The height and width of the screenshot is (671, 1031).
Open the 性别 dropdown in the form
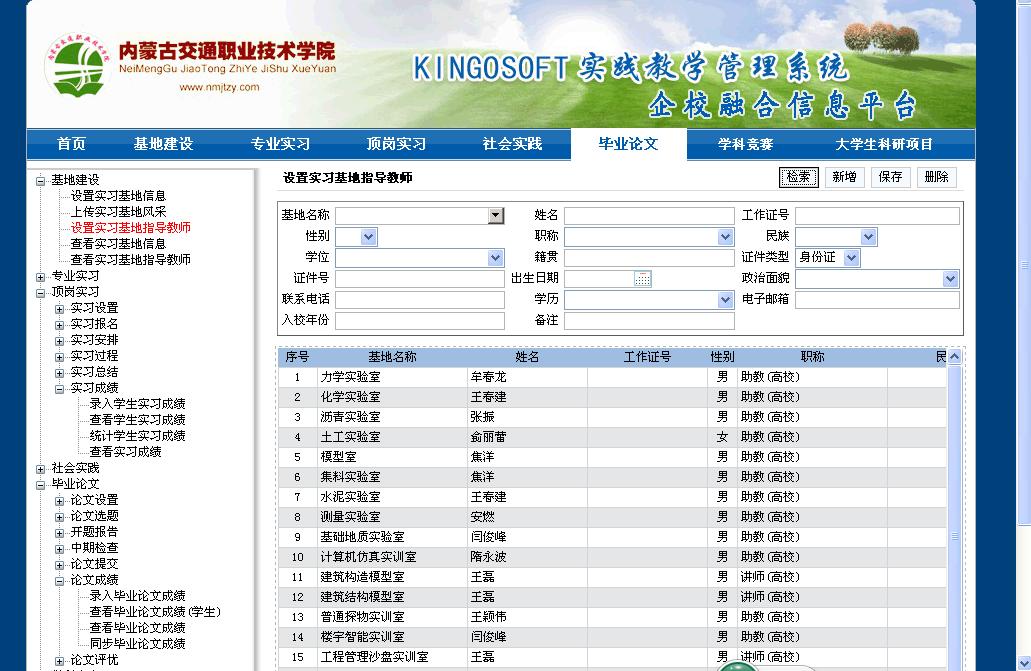[369, 237]
